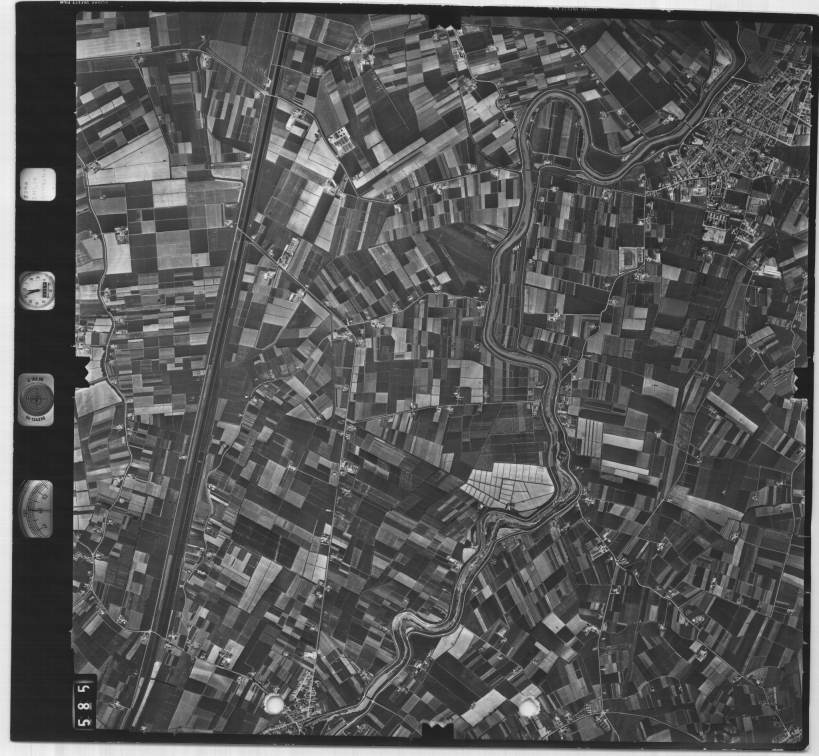
Task: Click the left white punch hole
Action: (272, 706)
